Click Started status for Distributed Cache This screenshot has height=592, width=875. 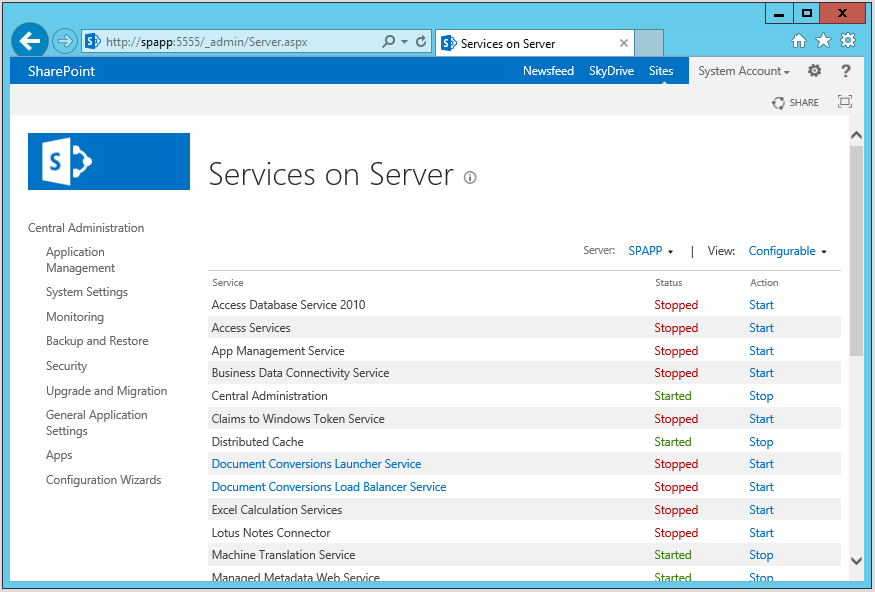[672, 441]
